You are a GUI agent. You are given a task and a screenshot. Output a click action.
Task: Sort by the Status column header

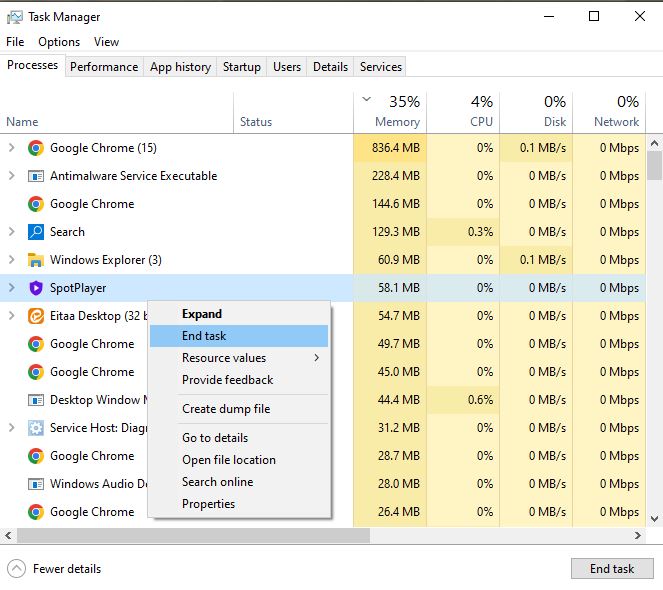click(293, 113)
